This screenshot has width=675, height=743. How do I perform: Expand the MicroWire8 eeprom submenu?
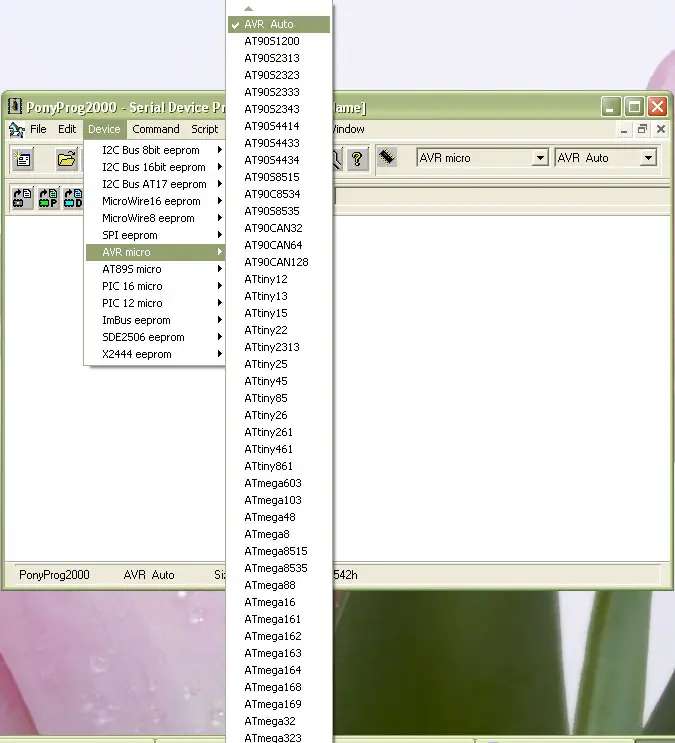[x=155, y=218]
